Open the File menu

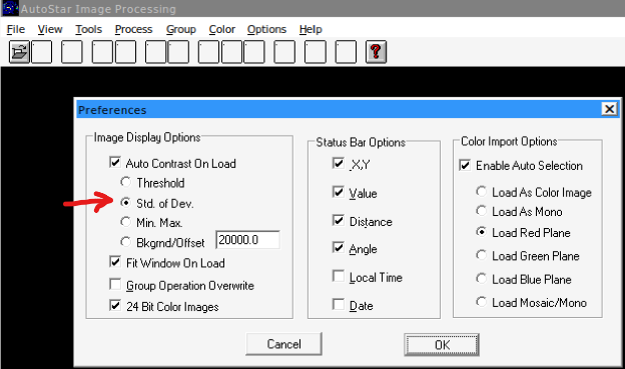point(16,29)
